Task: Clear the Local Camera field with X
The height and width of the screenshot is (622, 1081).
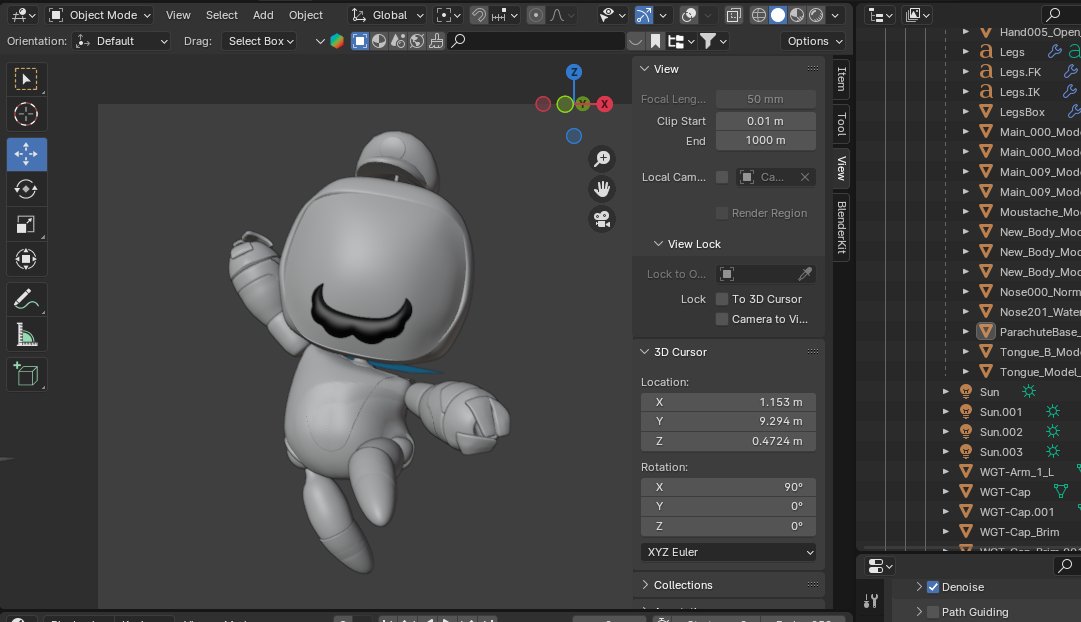Action: (x=805, y=177)
